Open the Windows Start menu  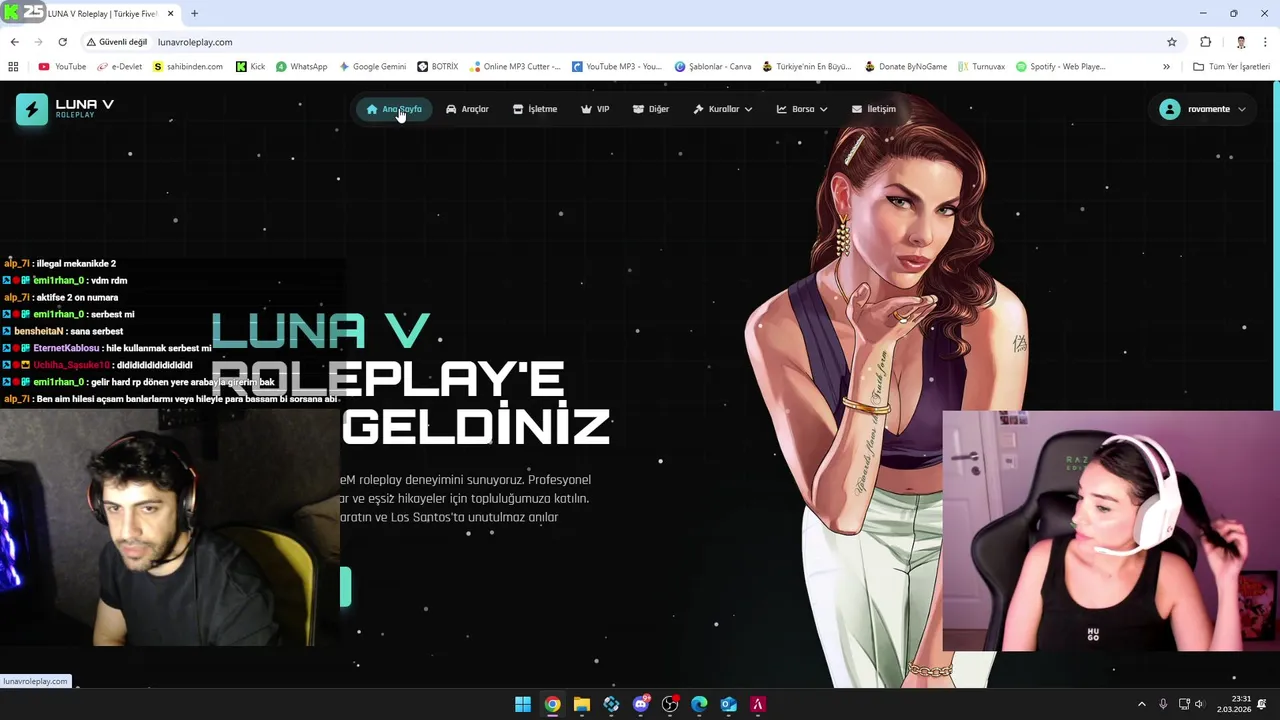[523, 705]
